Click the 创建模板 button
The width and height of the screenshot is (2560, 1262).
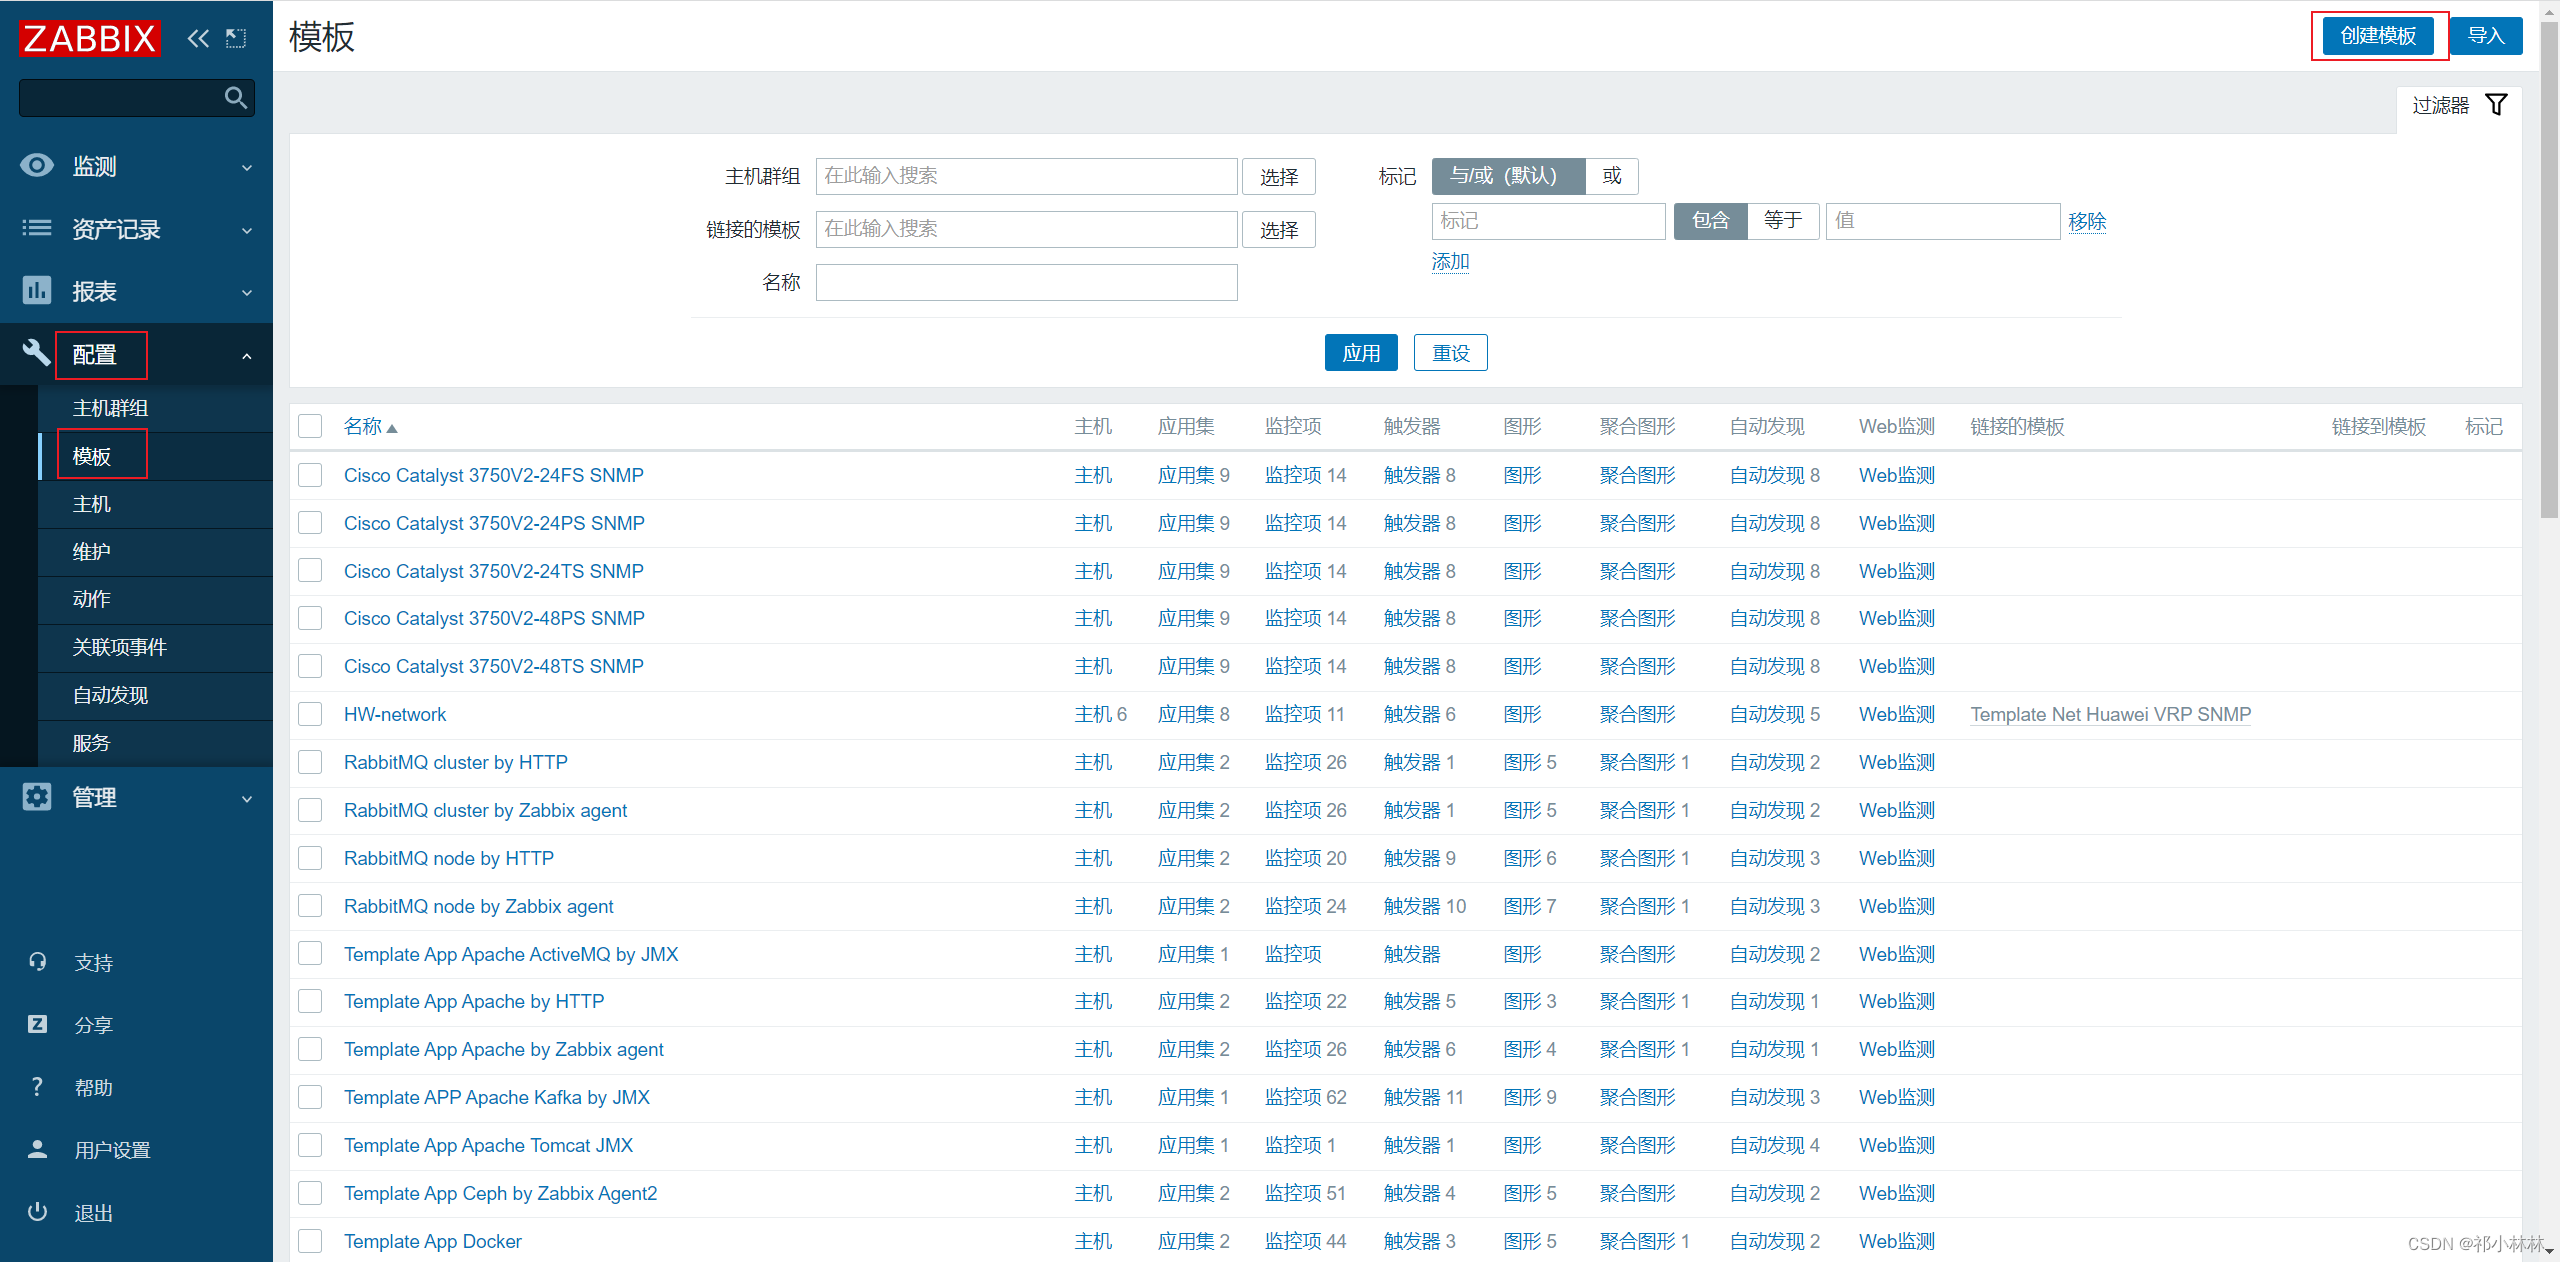point(2377,36)
